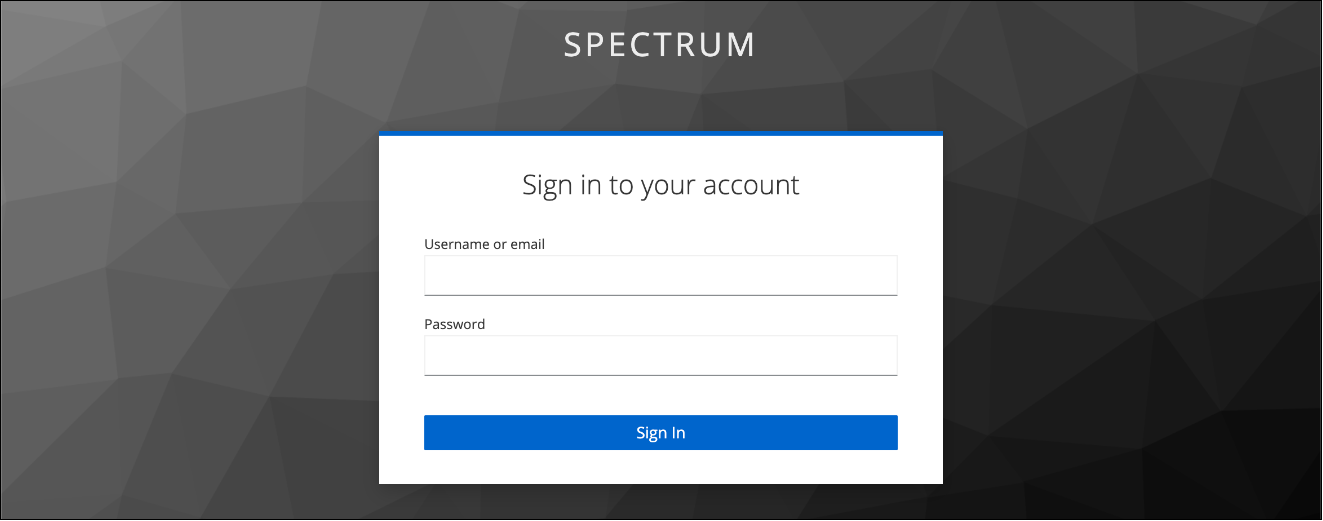
Task: Click the "Password" field label
Action: click(x=454, y=324)
